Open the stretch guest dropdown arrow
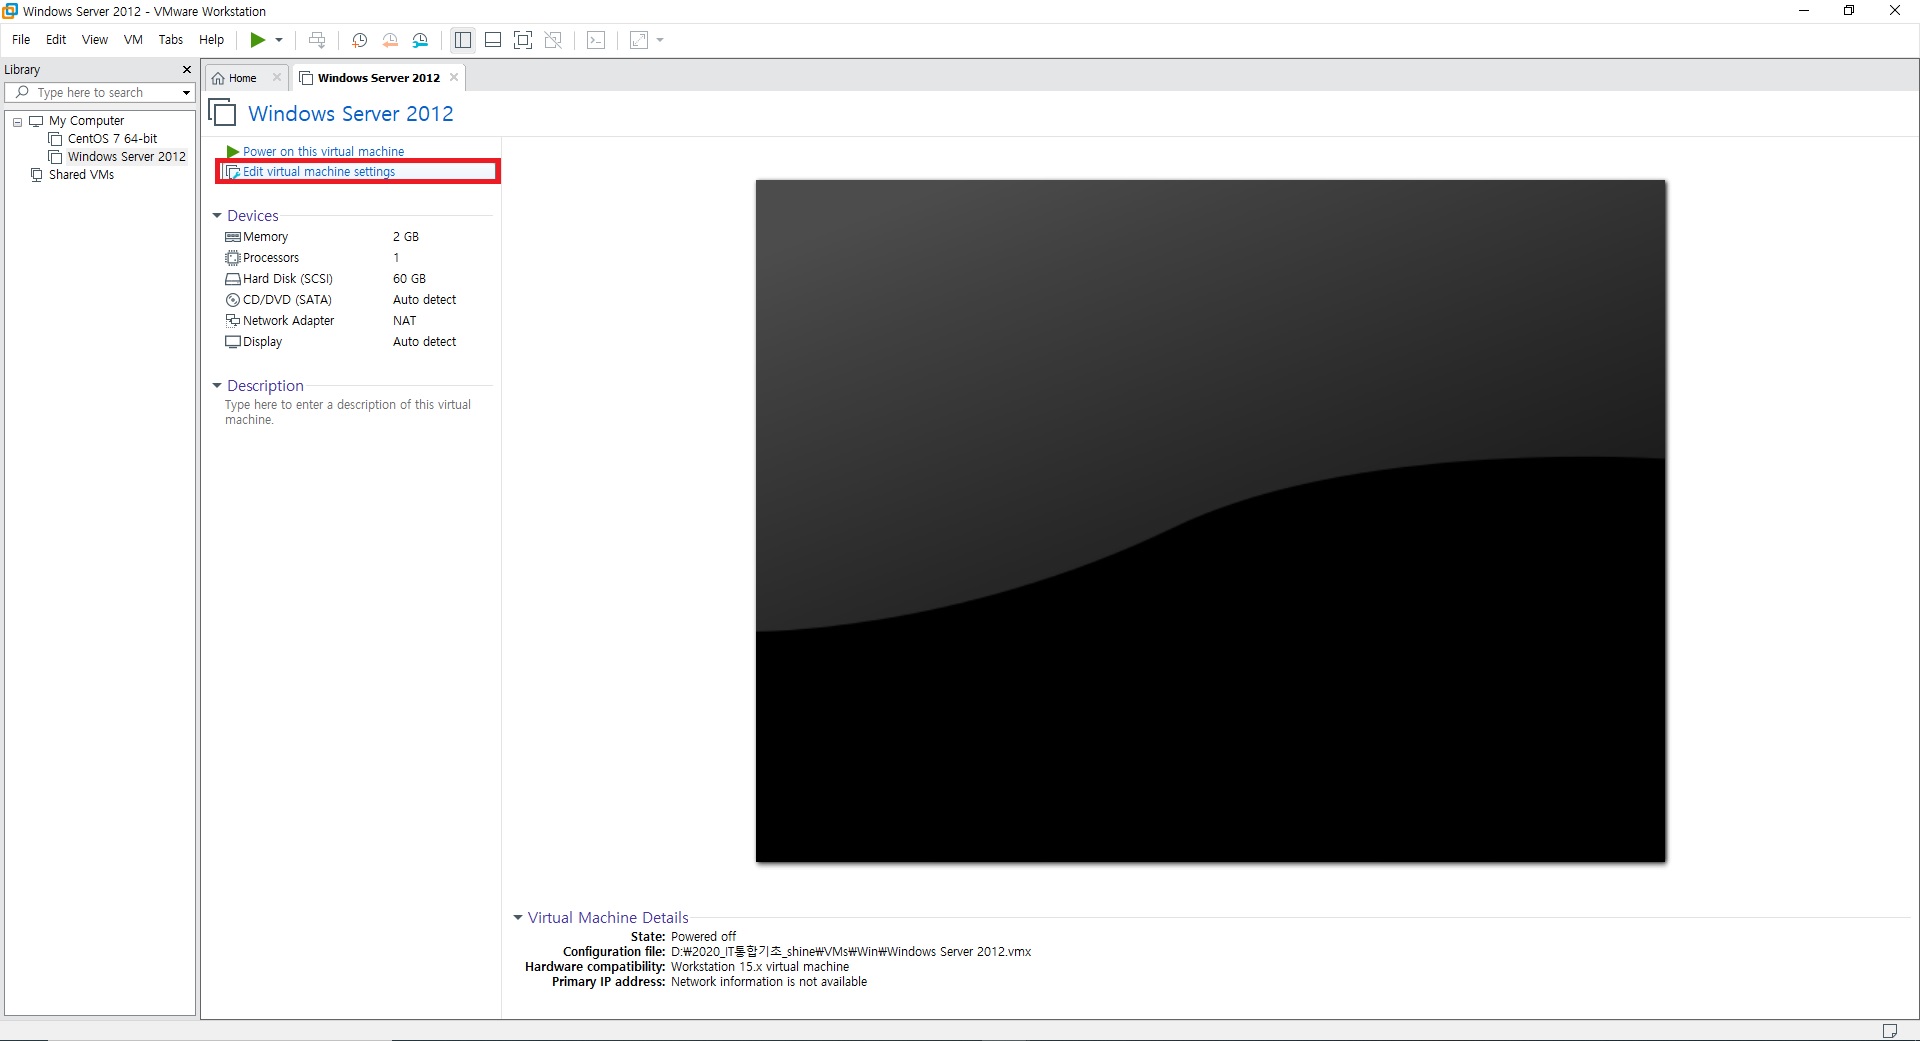Image resolution: width=1920 pixels, height=1041 pixels. (x=660, y=40)
